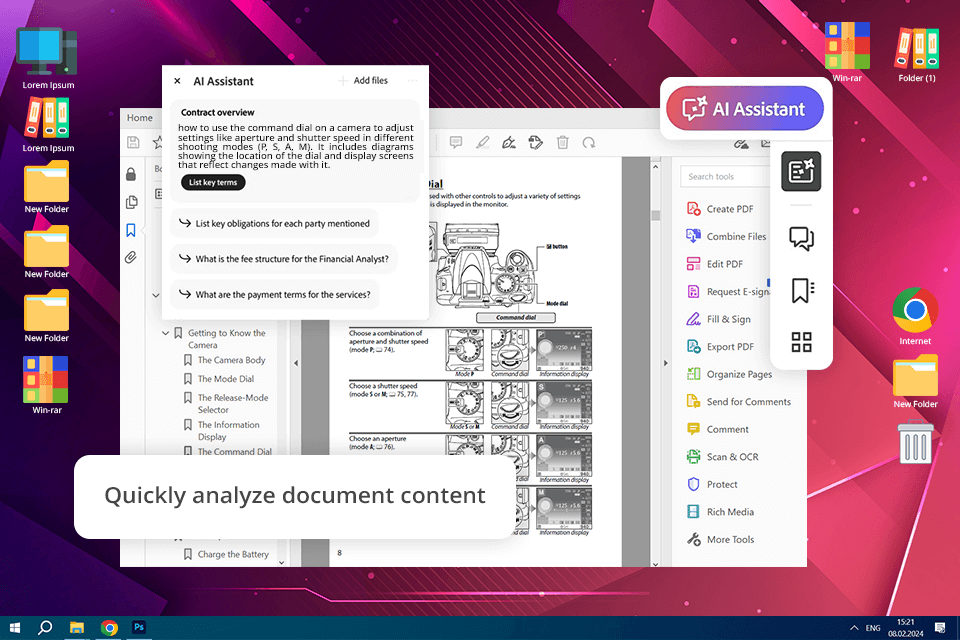The image size is (960, 640).
Task: Open the bookmarks icon in floating sidebar
Action: pyautogui.click(x=801, y=290)
